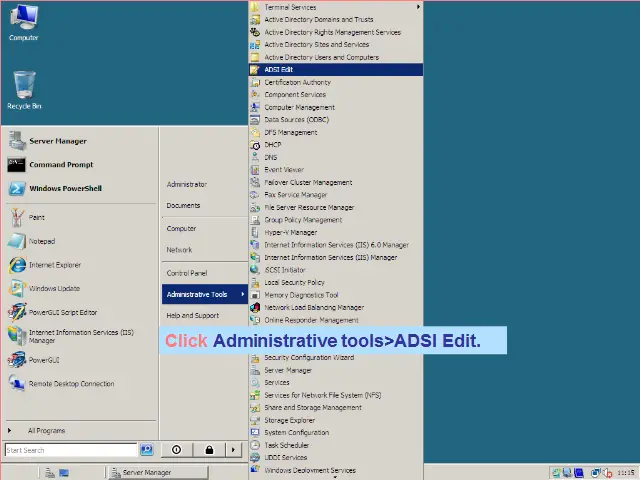Viewport: 640px width, 480px height.
Task: Click the Remote Desktop Connection icon
Action: tap(17, 384)
